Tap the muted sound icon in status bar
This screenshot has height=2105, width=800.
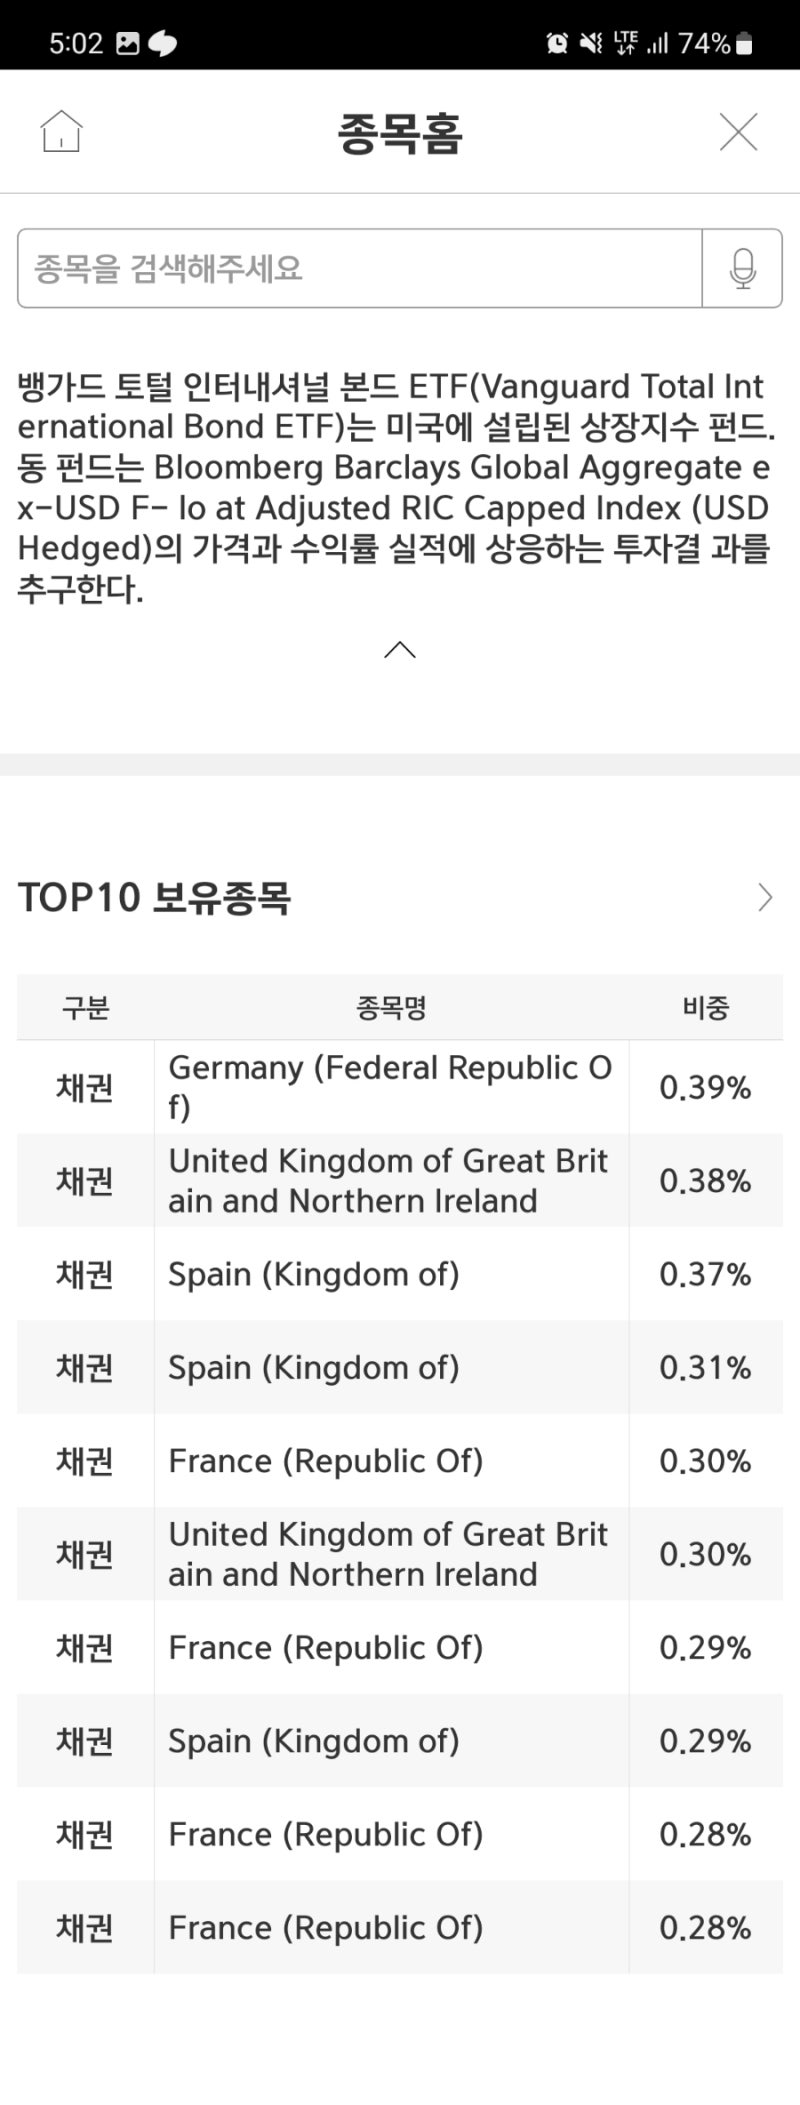591,43
